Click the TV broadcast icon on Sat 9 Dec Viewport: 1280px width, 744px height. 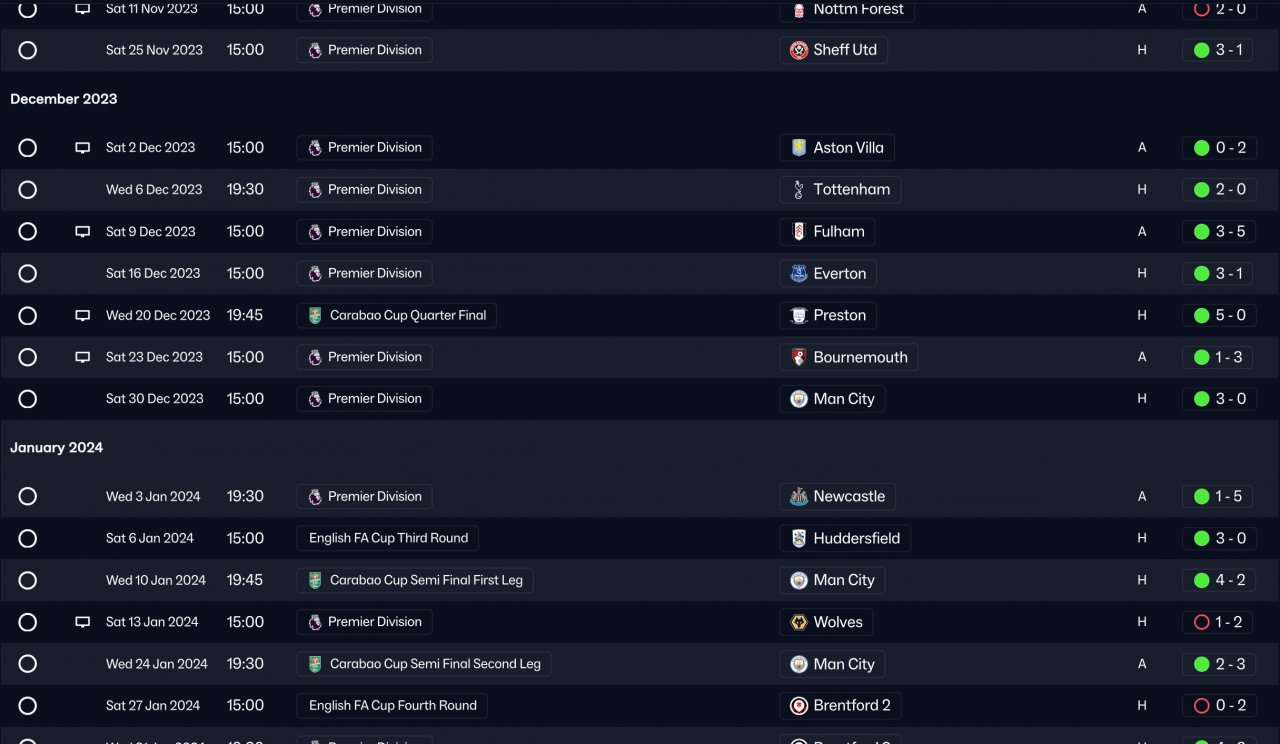pos(83,232)
